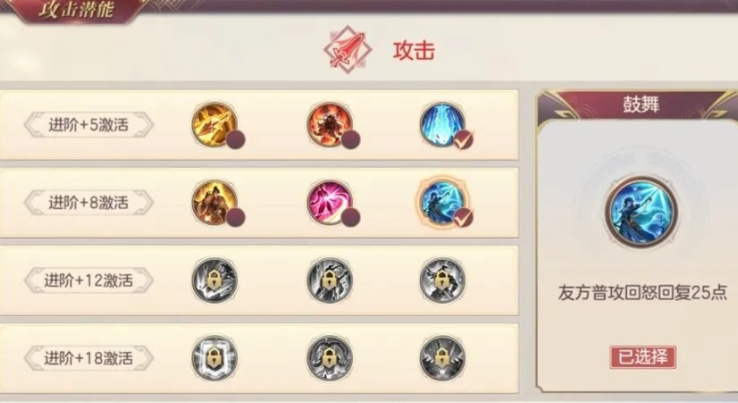
Task: Select the red fire warrior skill in the 进阶+5 row
Action: 329,124
